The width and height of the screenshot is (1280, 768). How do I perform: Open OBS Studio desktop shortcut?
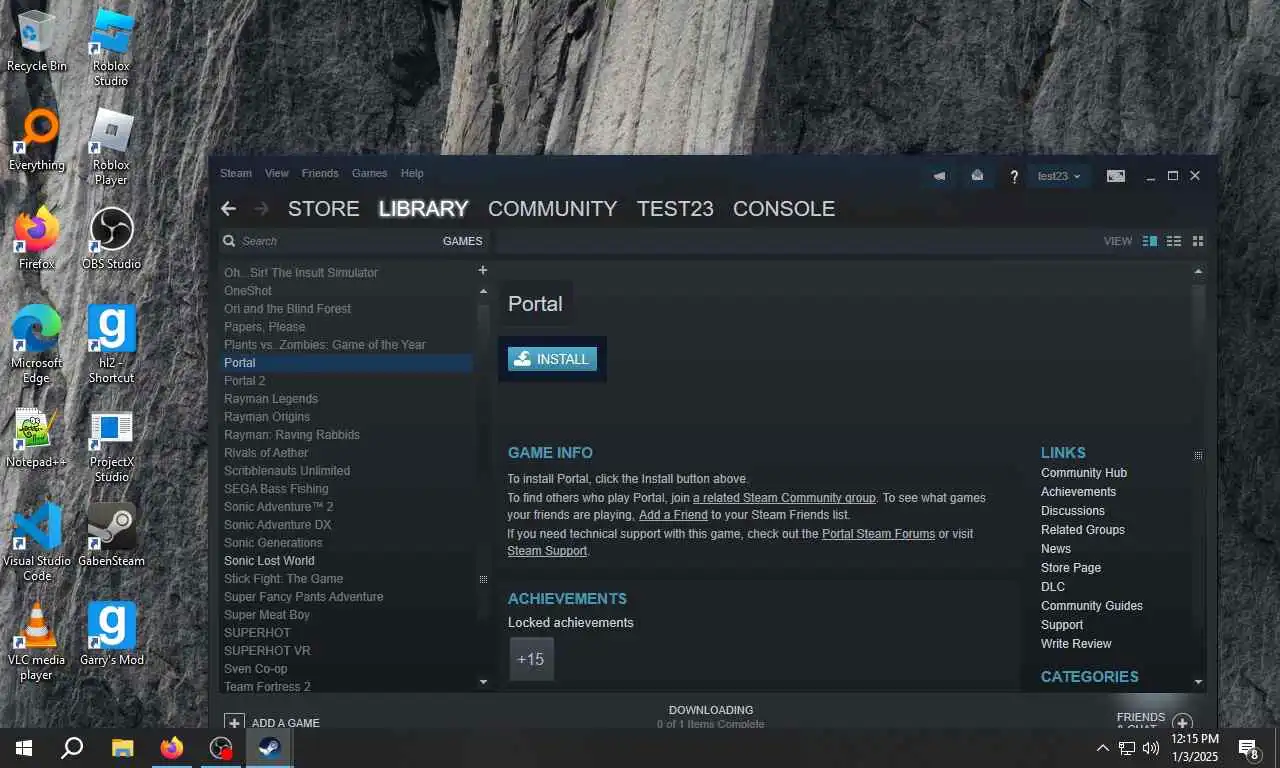point(111,240)
